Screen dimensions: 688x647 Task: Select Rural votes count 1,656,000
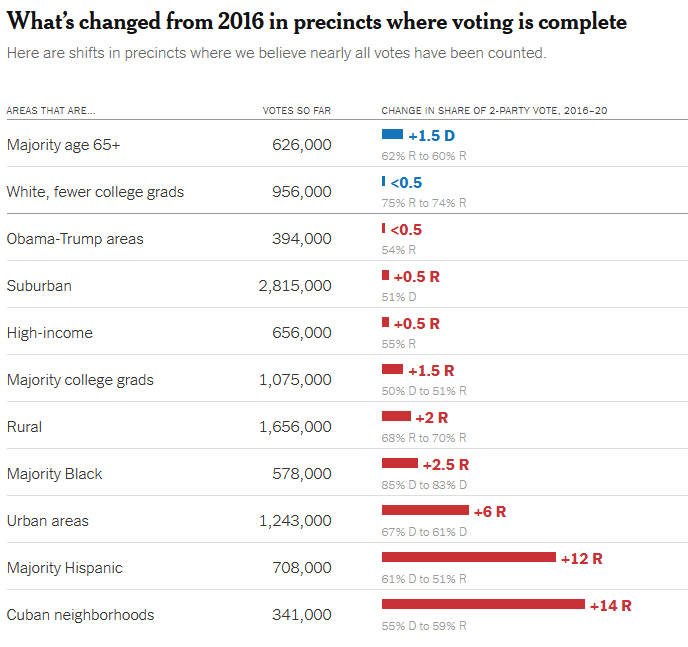(x=295, y=426)
